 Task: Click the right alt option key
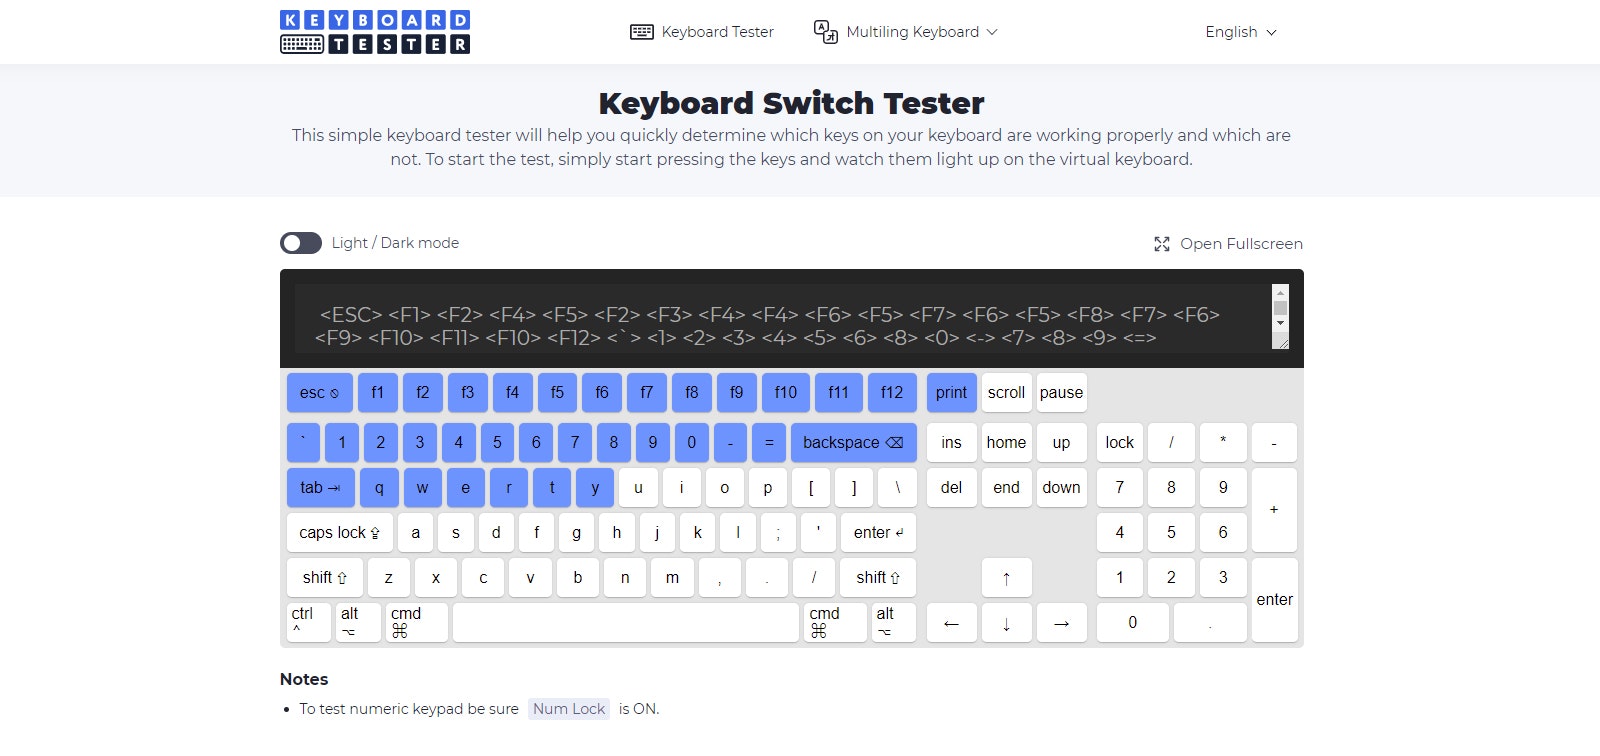(893, 622)
